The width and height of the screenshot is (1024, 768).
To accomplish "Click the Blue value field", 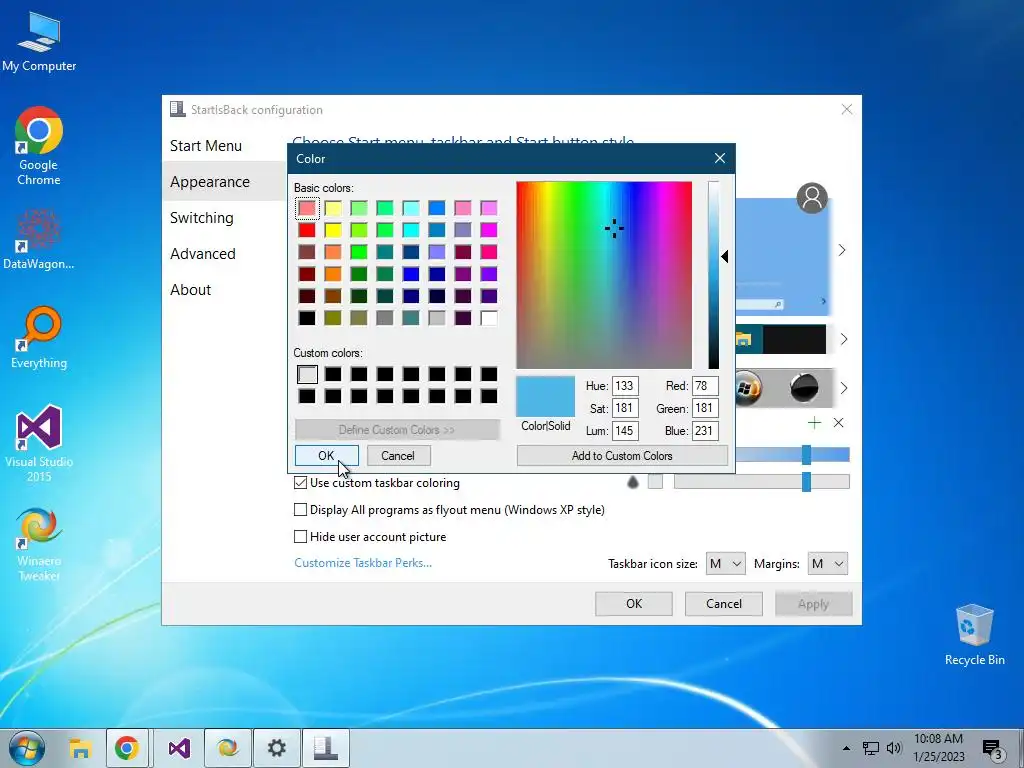I will click(x=705, y=430).
